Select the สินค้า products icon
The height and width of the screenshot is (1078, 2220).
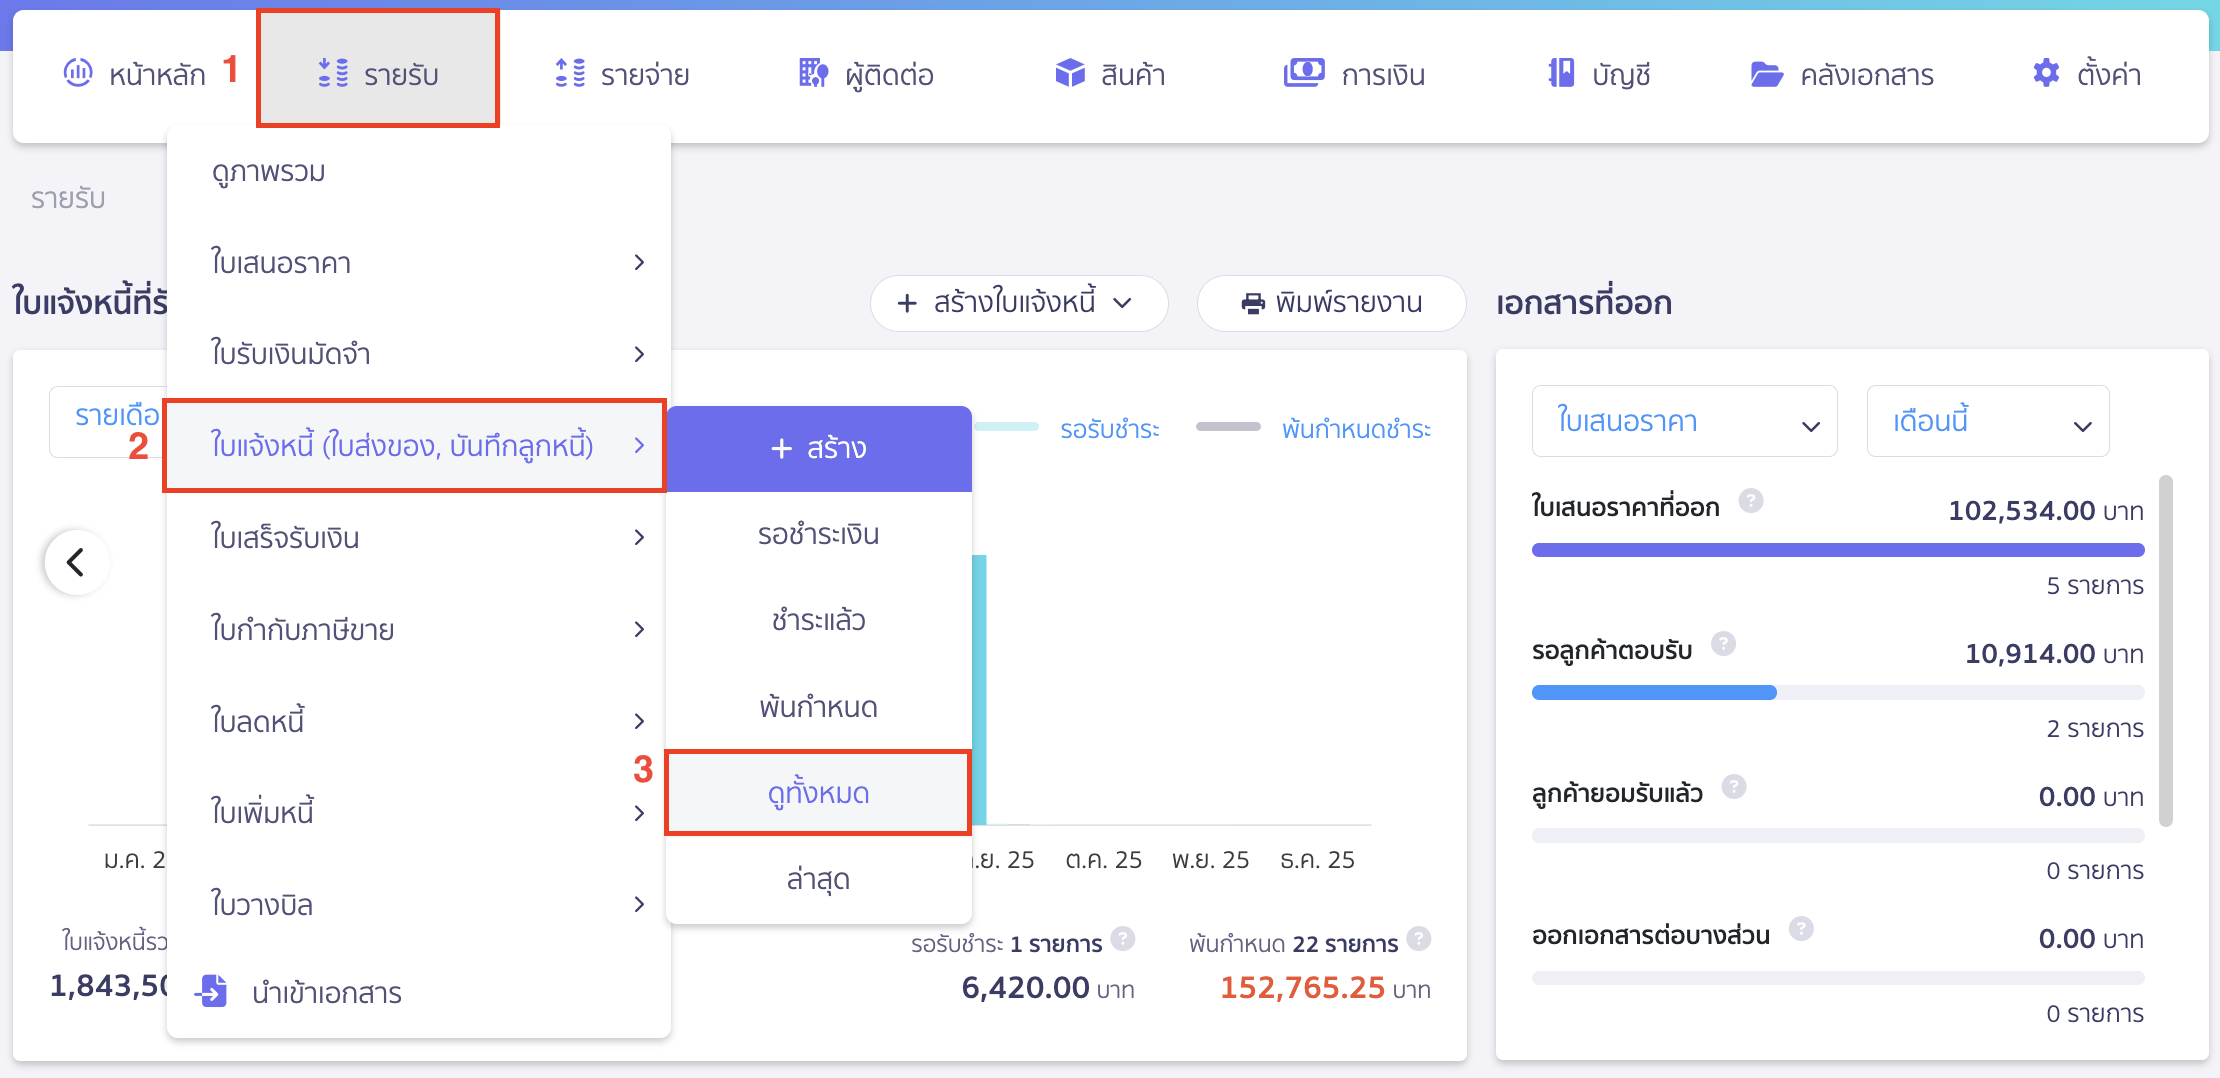(x=1069, y=73)
